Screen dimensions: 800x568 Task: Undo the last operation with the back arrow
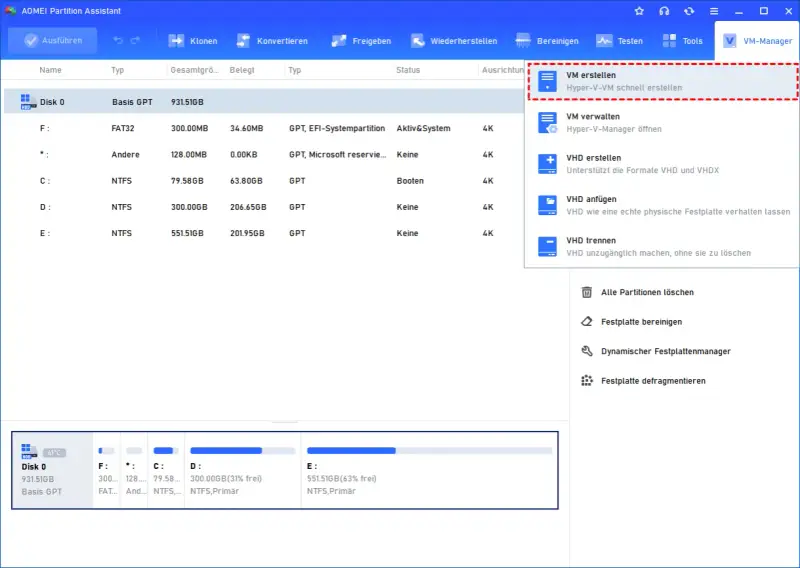point(118,40)
